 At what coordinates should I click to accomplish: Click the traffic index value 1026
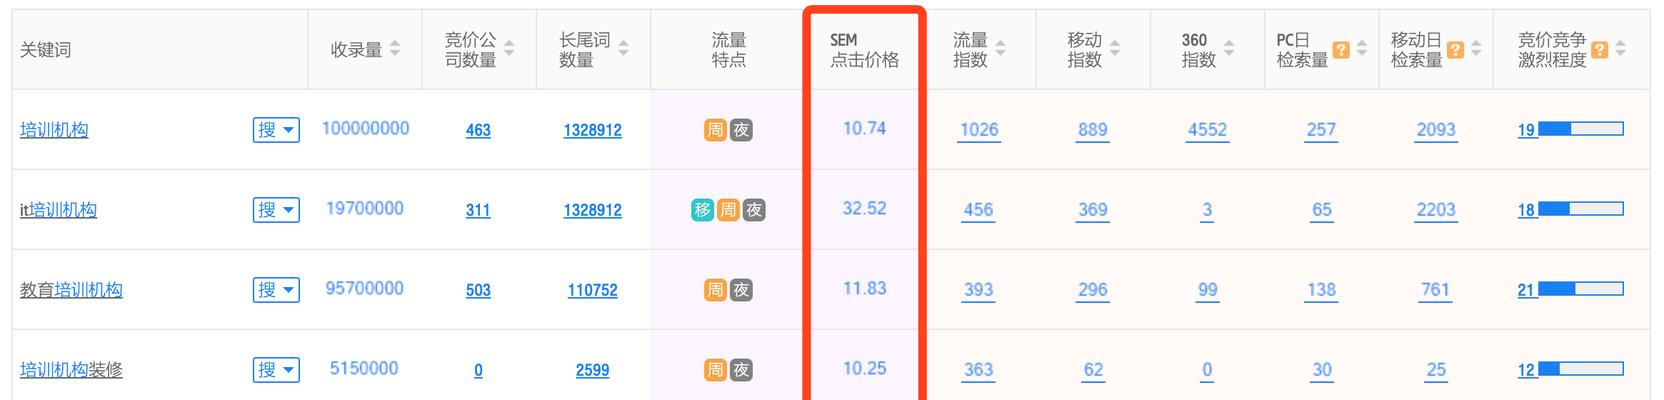(979, 130)
